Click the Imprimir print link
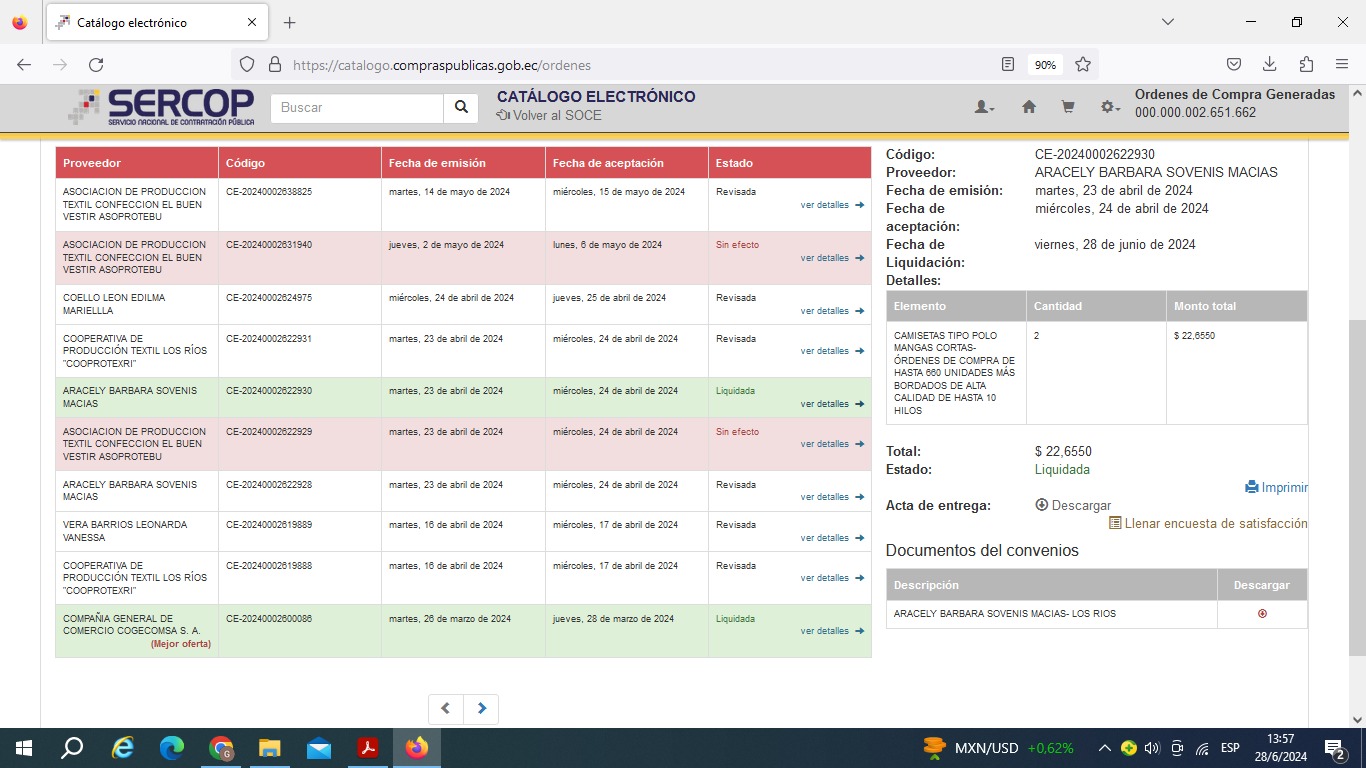This screenshot has height=768, width=1366. [x=1276, y=488]
